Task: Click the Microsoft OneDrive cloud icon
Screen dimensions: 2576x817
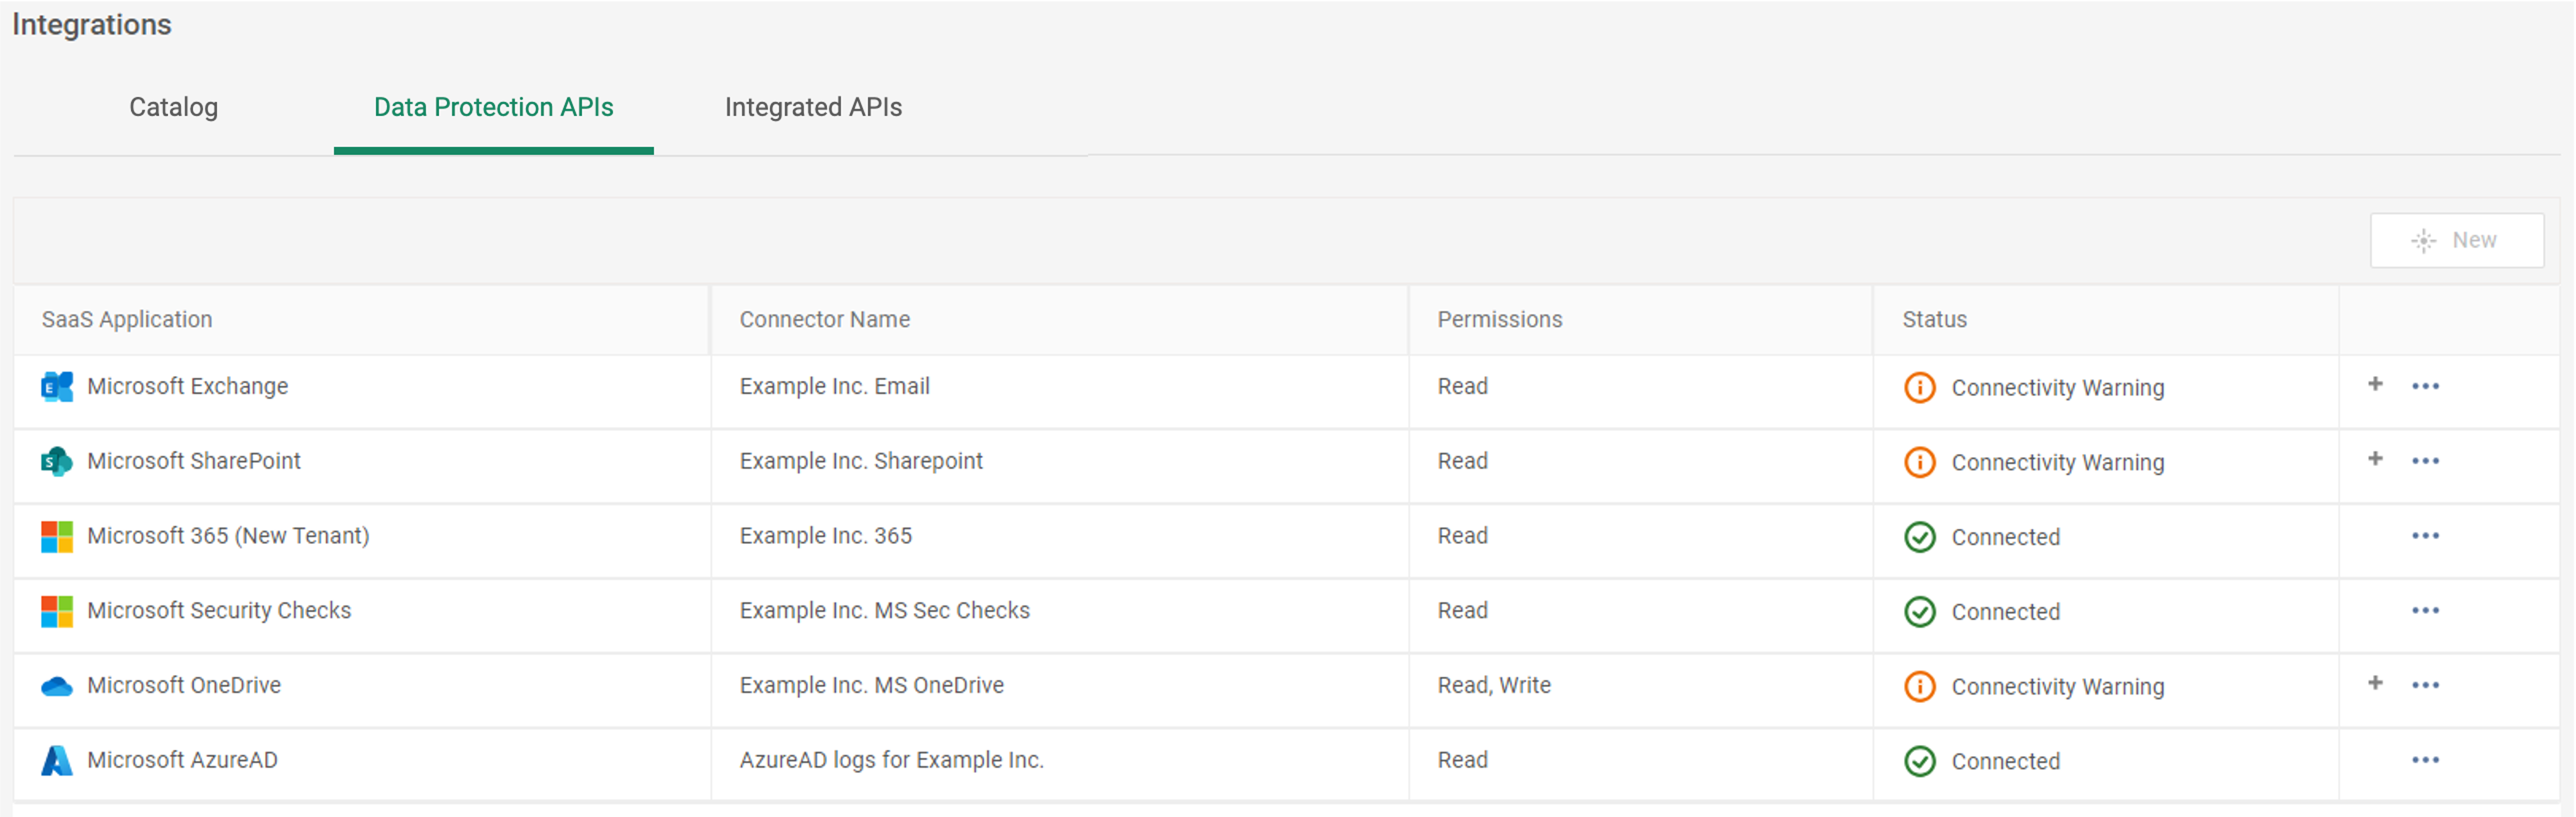Action: click(57, 686)
